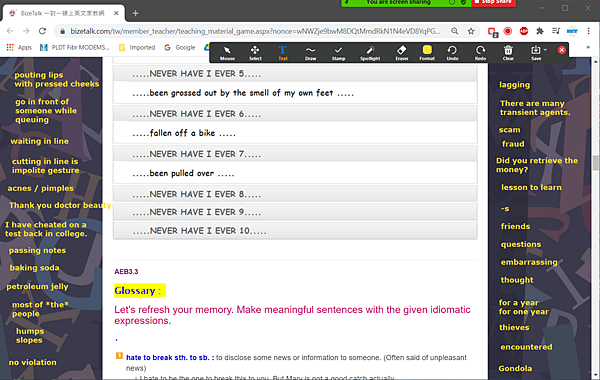
Task: Click the 'been pulled over' text
Action: [x=183, y=173]
